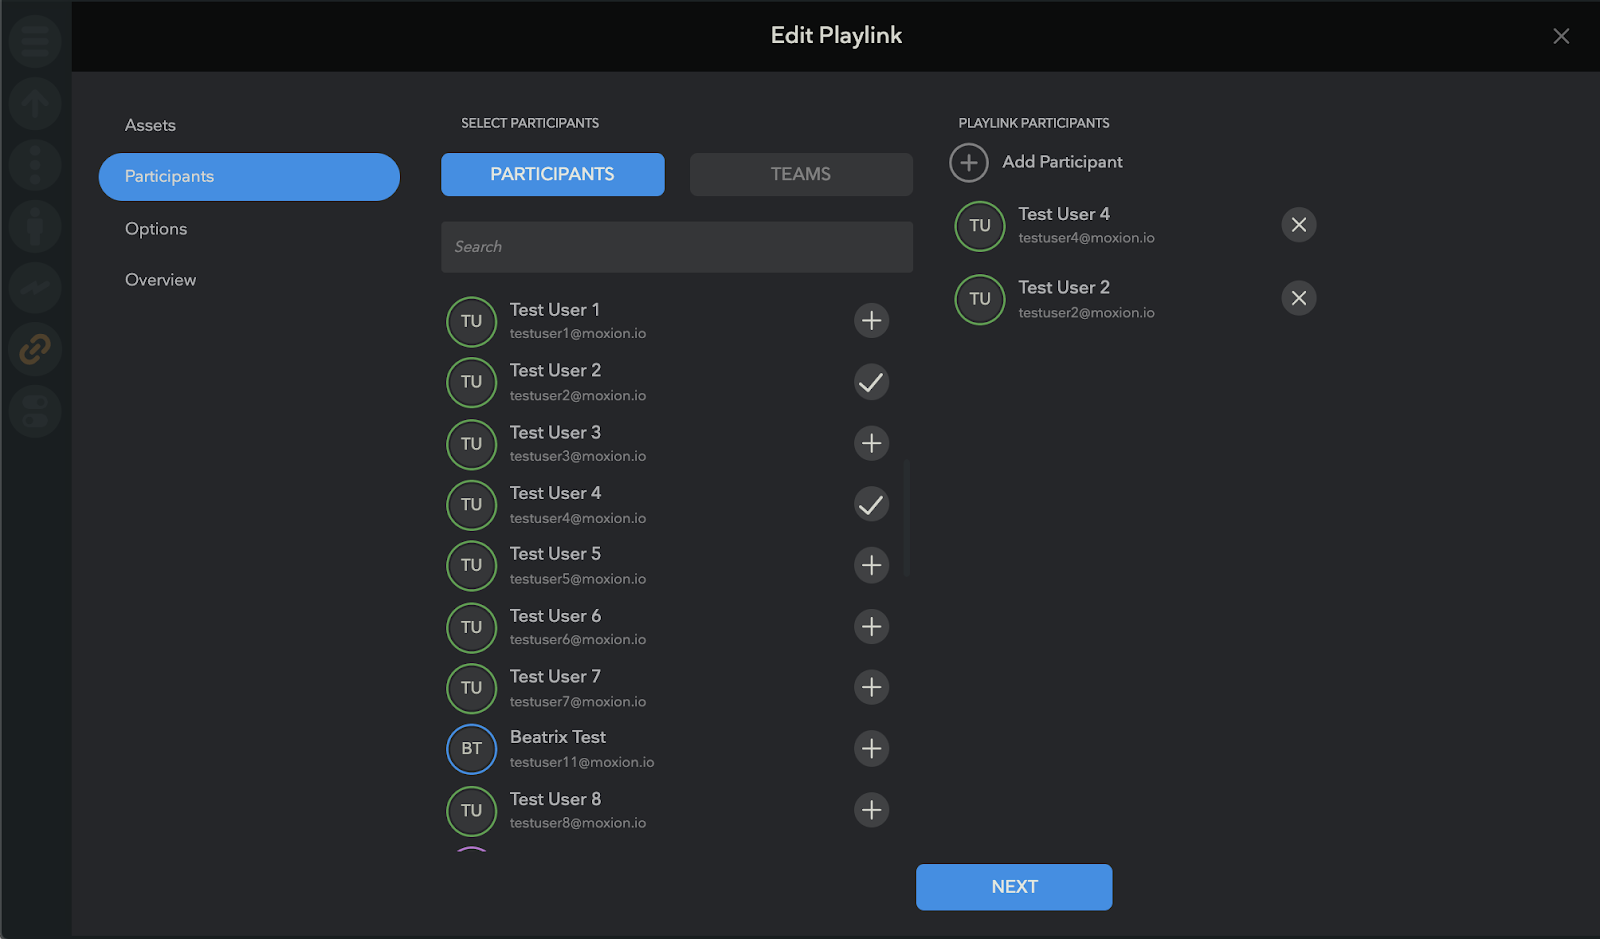
Task: Select the Participants tab button
Action: [552, 174]
